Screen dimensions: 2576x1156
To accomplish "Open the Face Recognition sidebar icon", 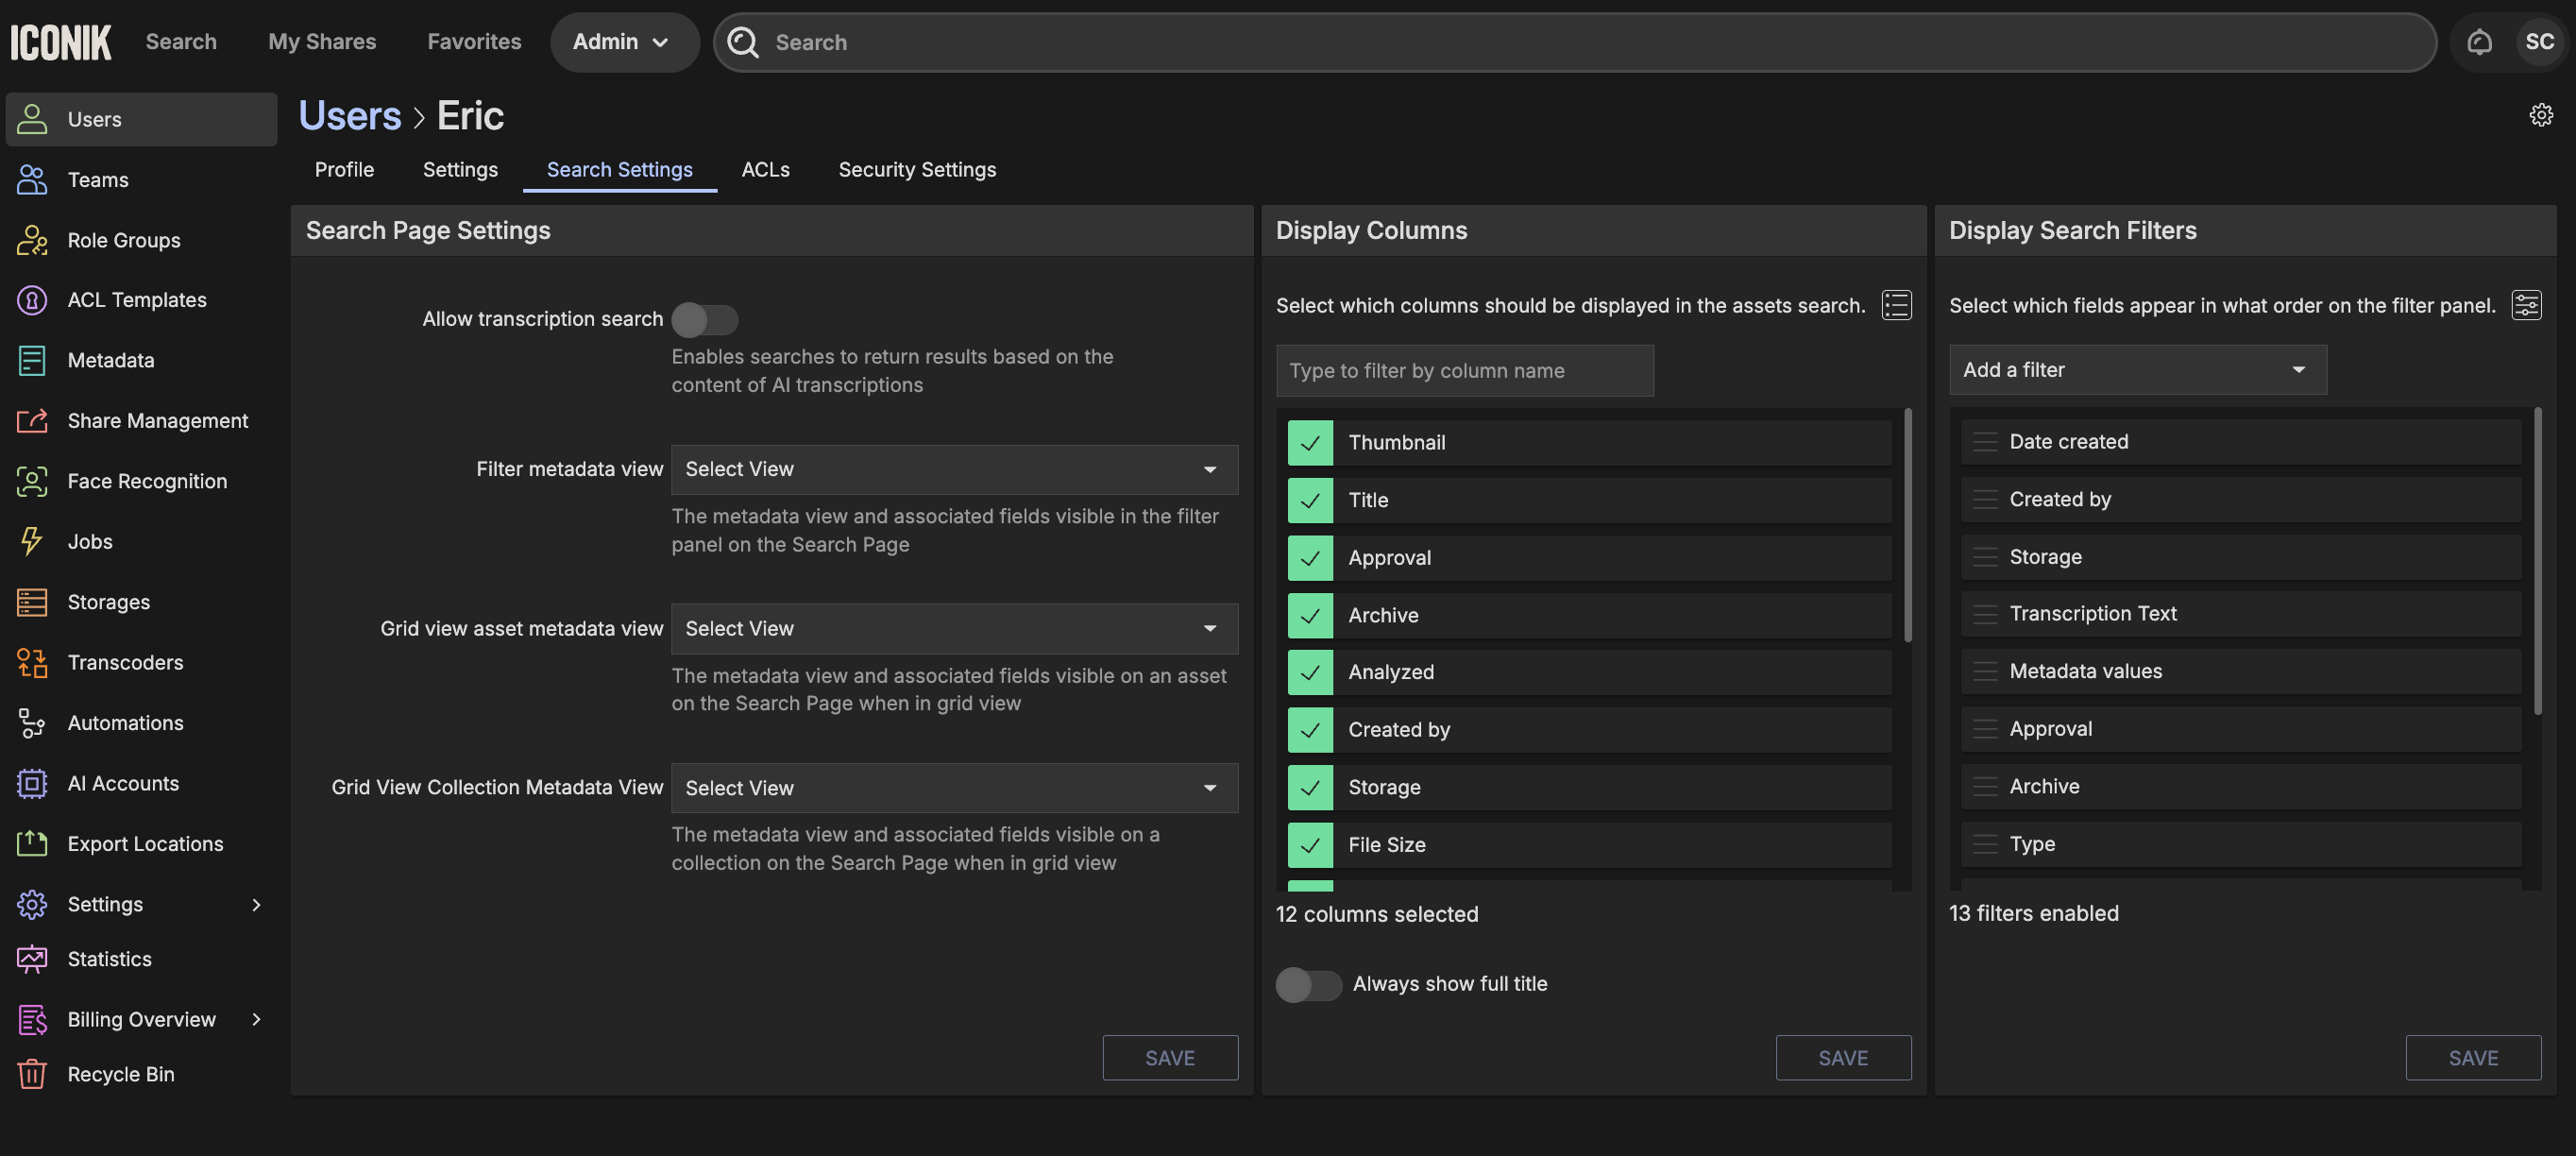I will click(31, 481).
